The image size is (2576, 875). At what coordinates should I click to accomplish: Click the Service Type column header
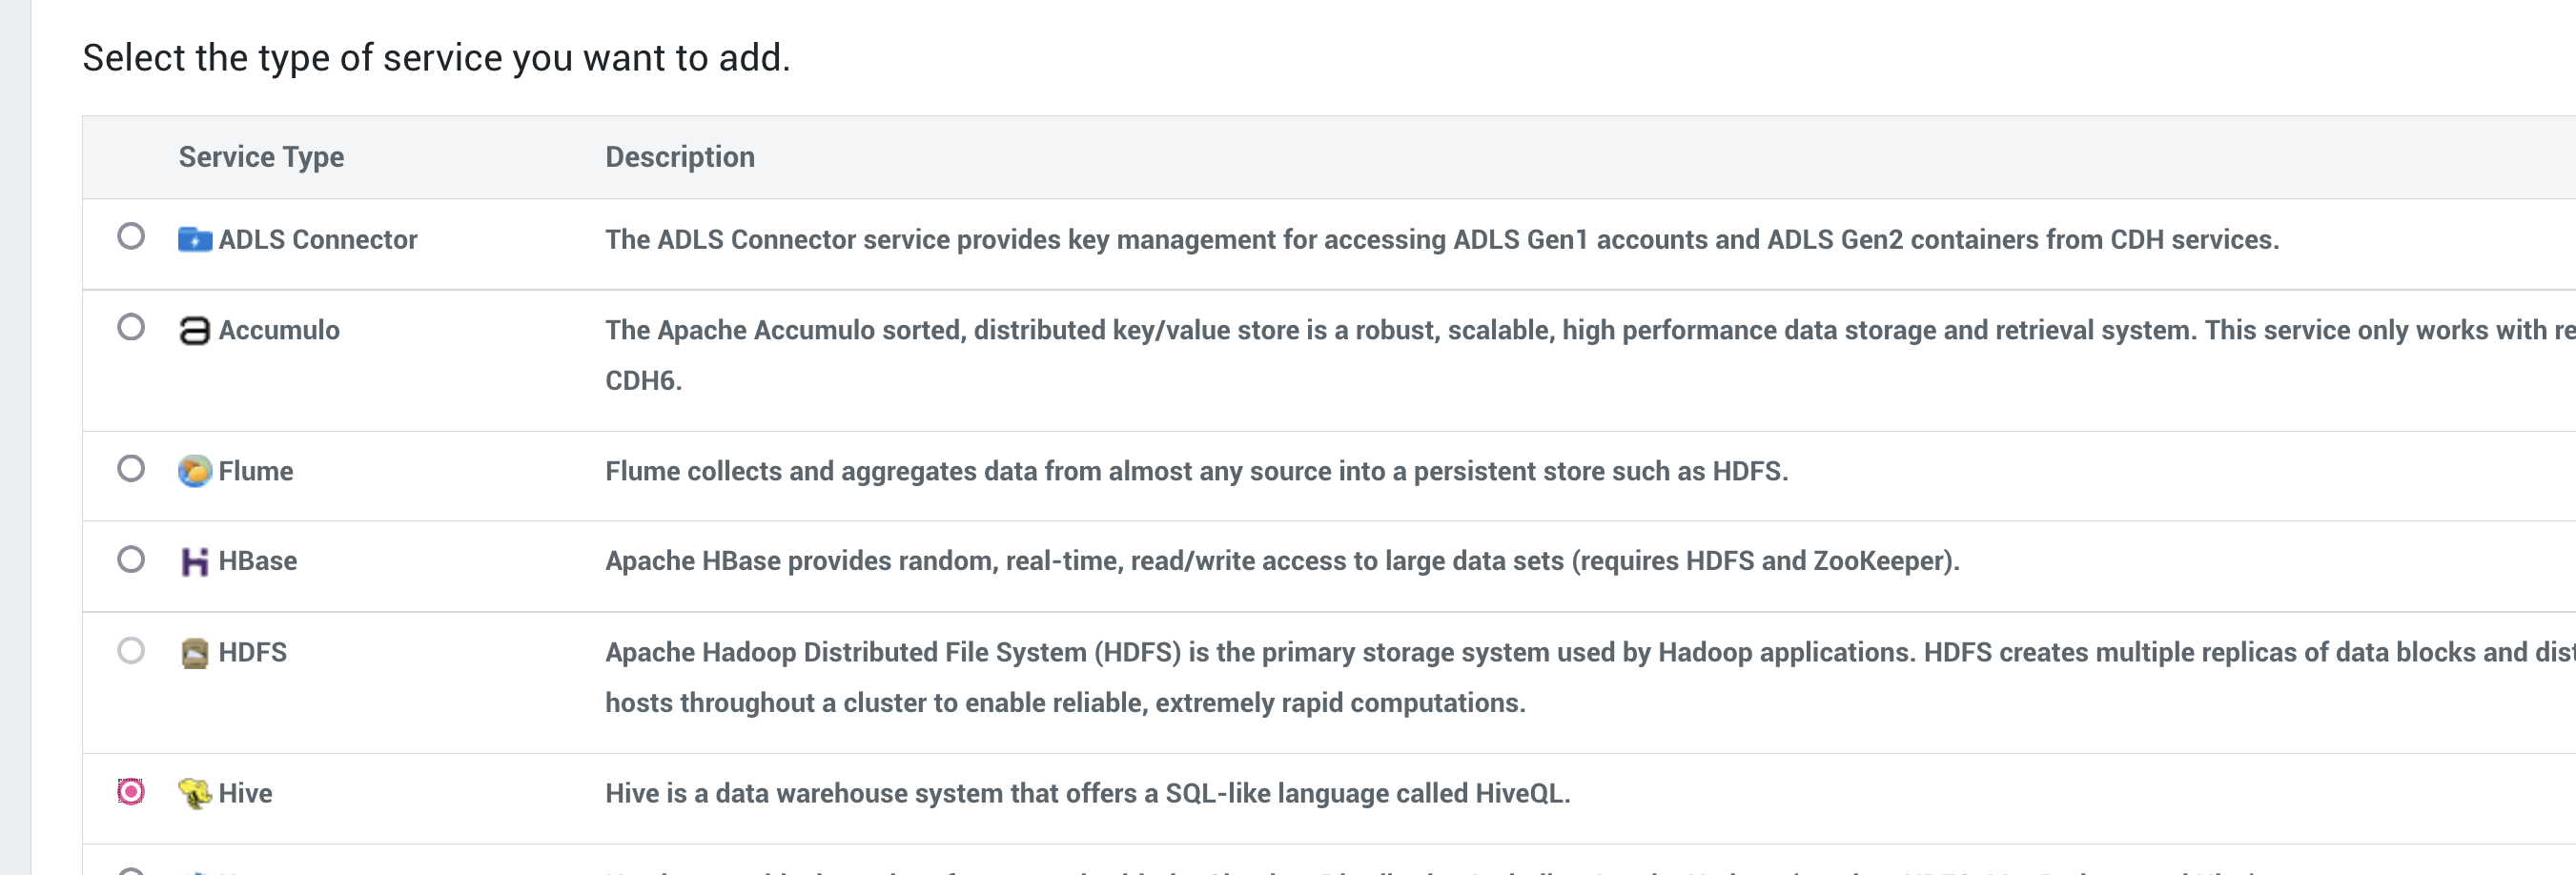[261, 157]
